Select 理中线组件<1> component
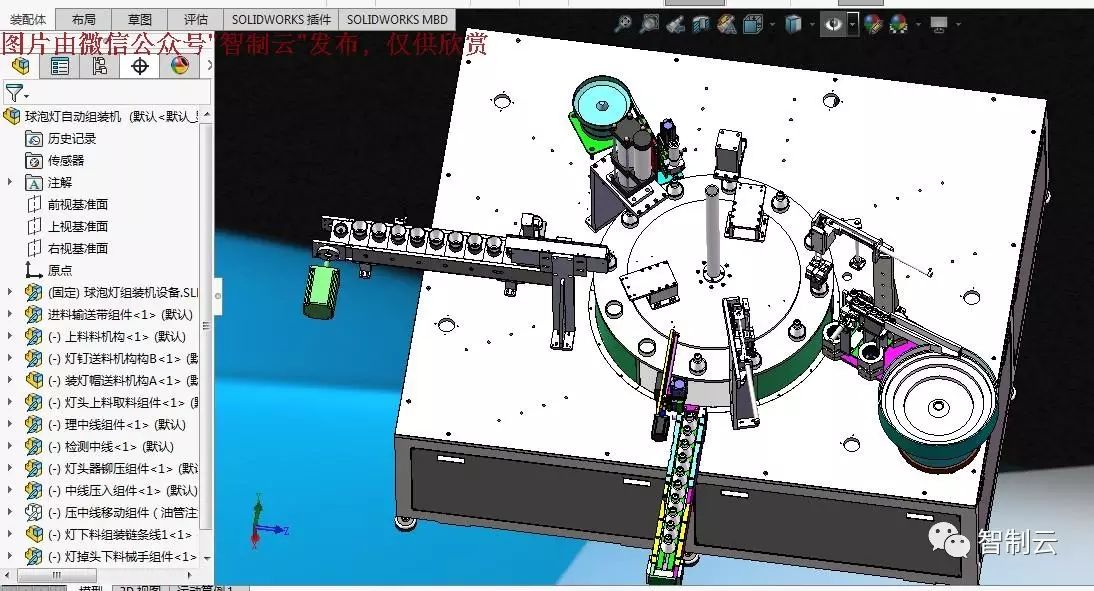Image resolution: width=1094 pixels, height=591 pixels. pyautogui.click(x=106, y=424)
